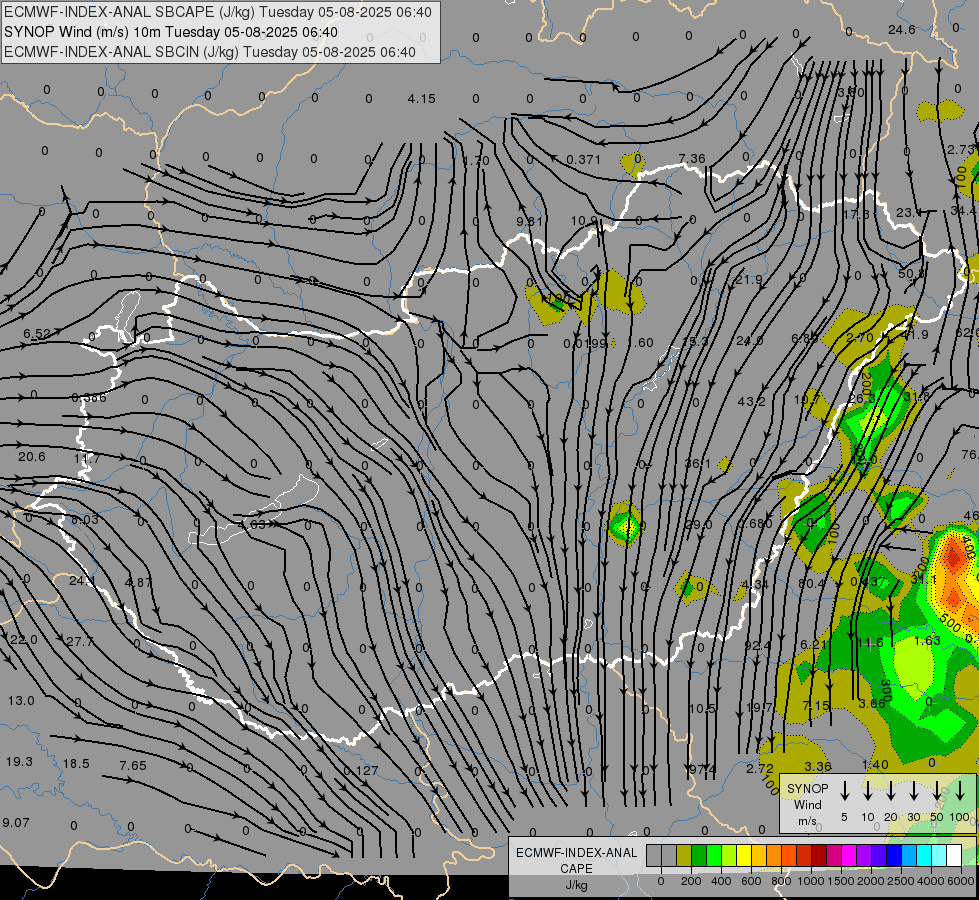Click the '18.5' value on the map
The height and width of the screenshot is (900, 979).
[x=76, y=763]
